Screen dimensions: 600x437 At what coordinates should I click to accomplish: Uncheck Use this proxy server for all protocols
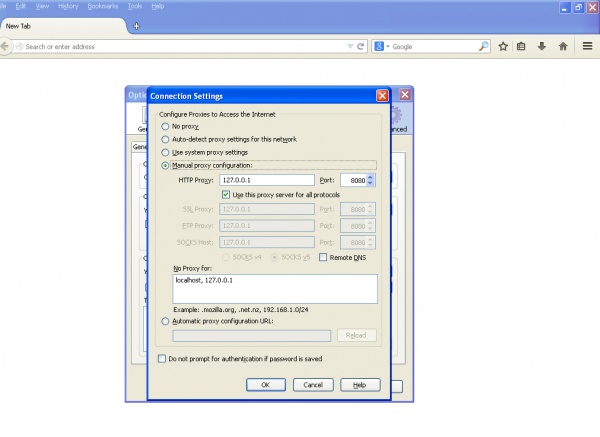click(226, 194)
